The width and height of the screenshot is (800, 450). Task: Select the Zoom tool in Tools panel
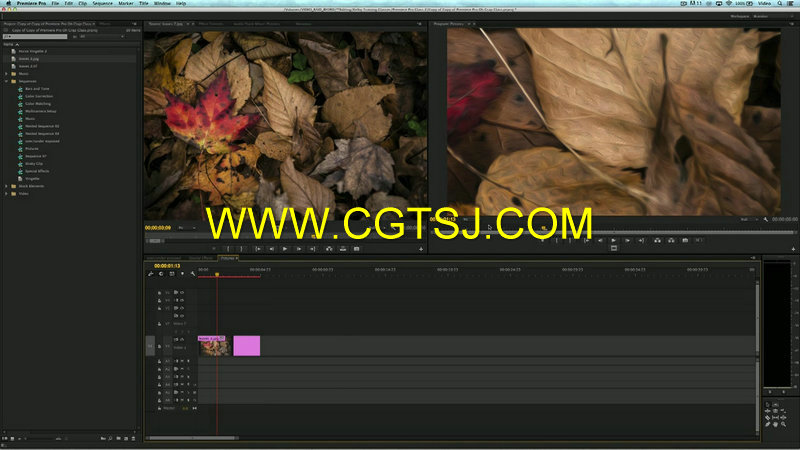pos(783,424)
